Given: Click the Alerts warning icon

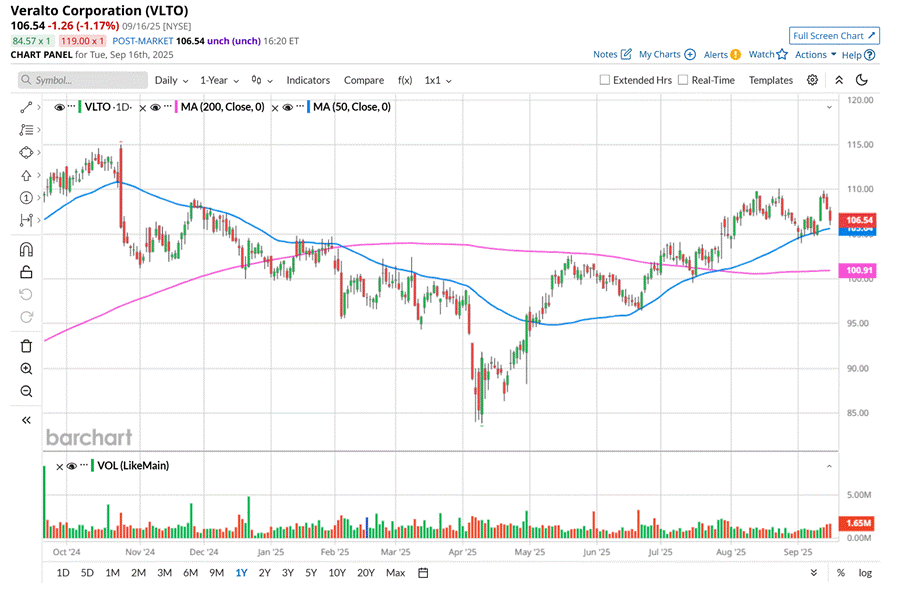Looking at the screenshot, I should tap(736, 55).
